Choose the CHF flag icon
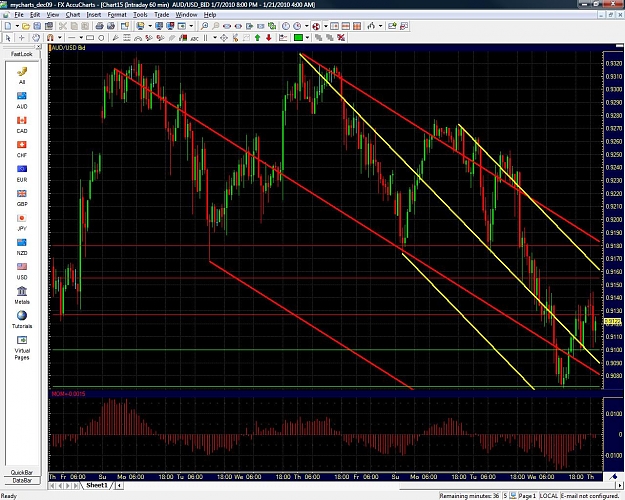Viewport: 625px width, 500px height. click(22, 145)
